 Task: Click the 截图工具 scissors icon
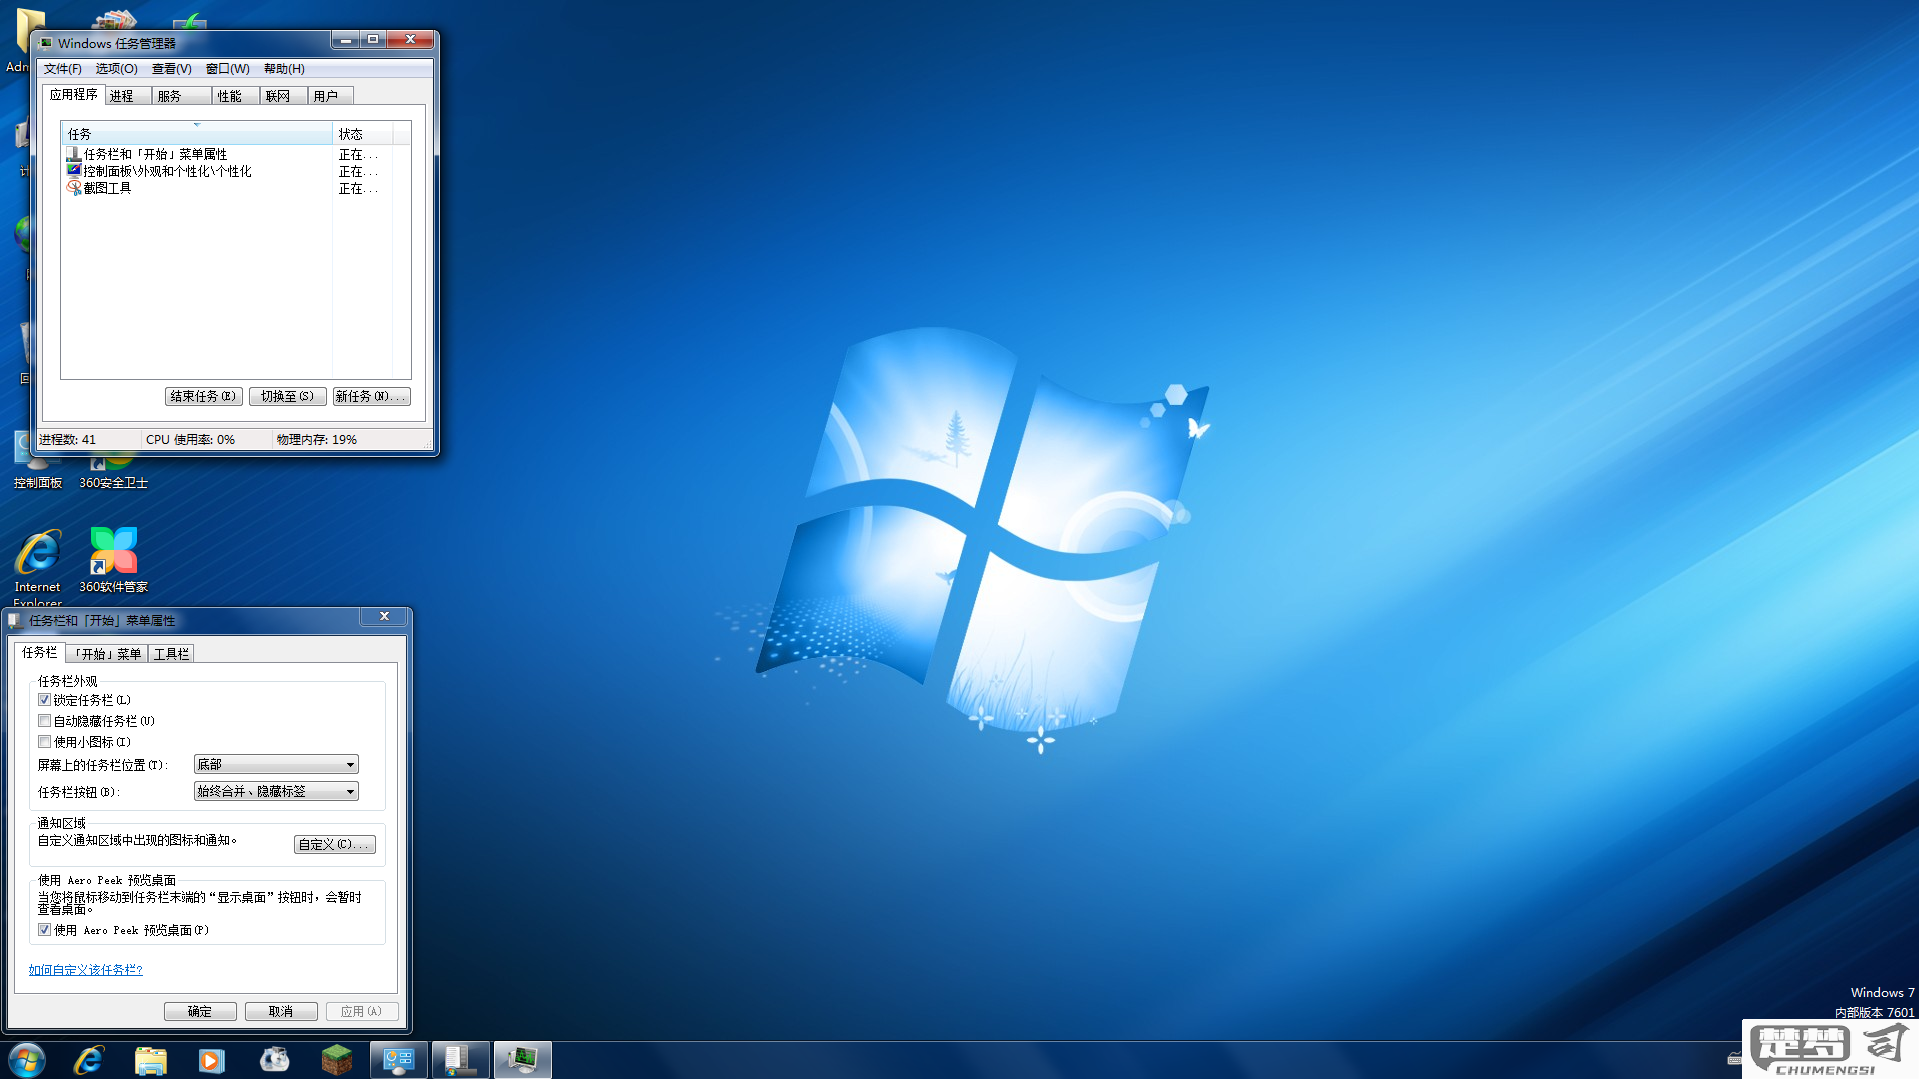(x=73, y=188)
